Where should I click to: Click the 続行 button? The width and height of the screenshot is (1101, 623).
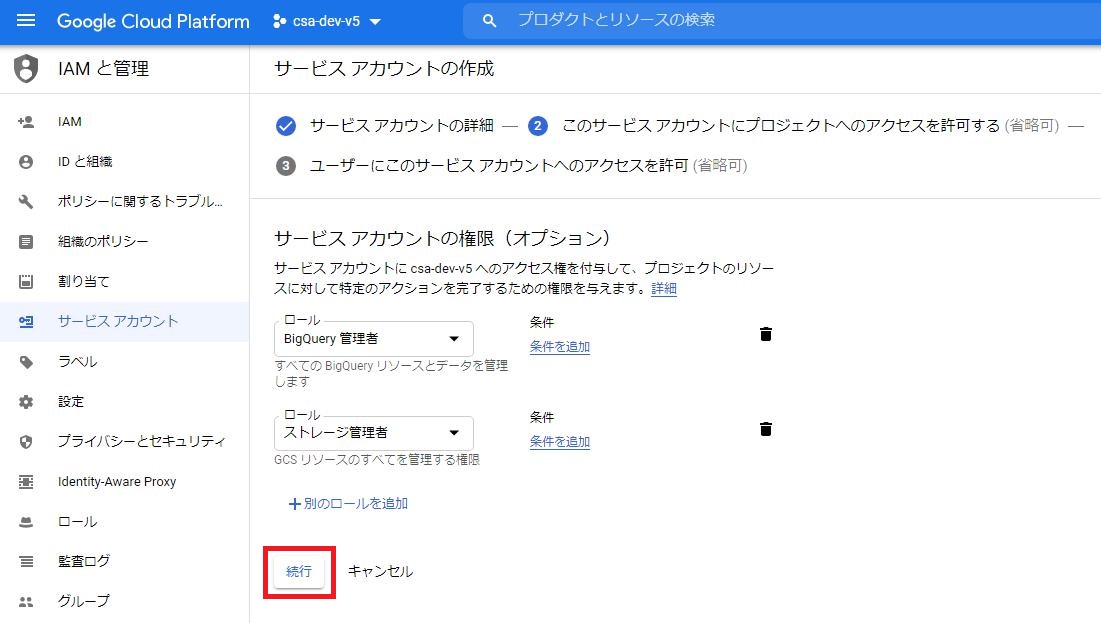click(x=299, y=571)
